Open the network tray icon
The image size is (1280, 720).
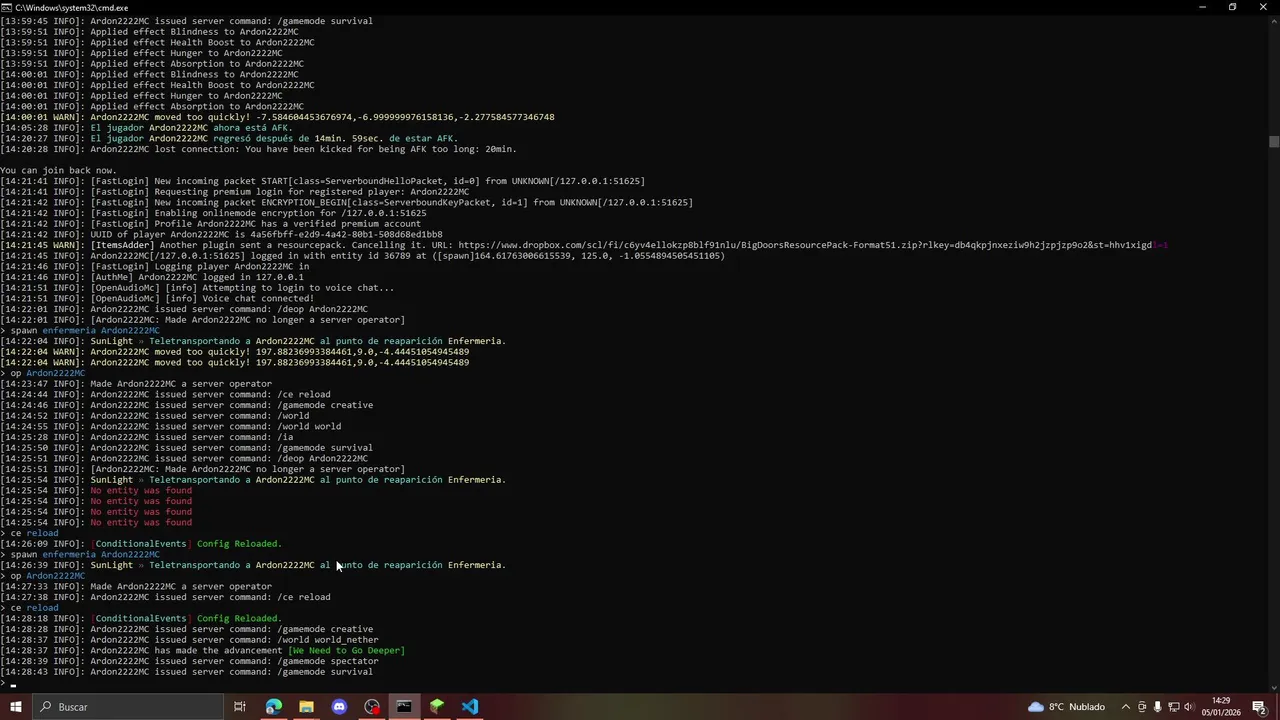pyautogui.click(x=1174, y=707)
